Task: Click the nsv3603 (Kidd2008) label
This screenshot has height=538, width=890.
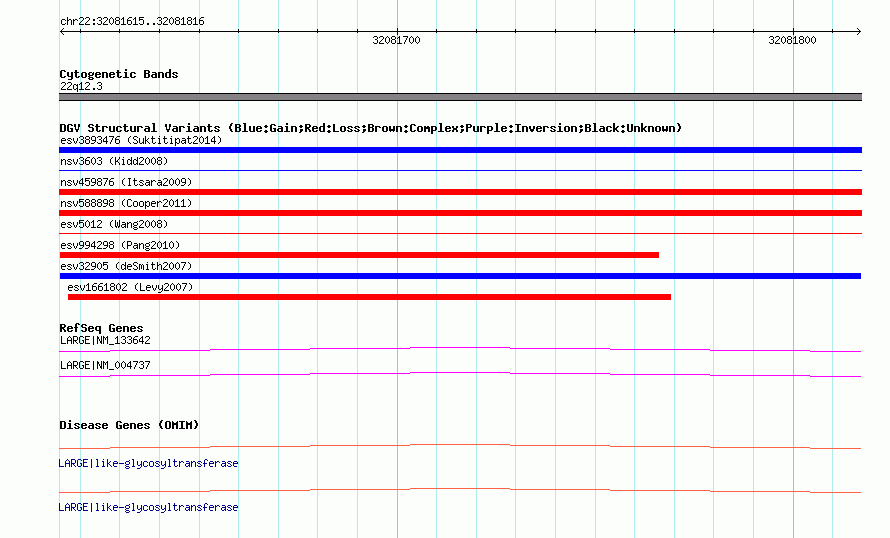Action: [114, 161]
